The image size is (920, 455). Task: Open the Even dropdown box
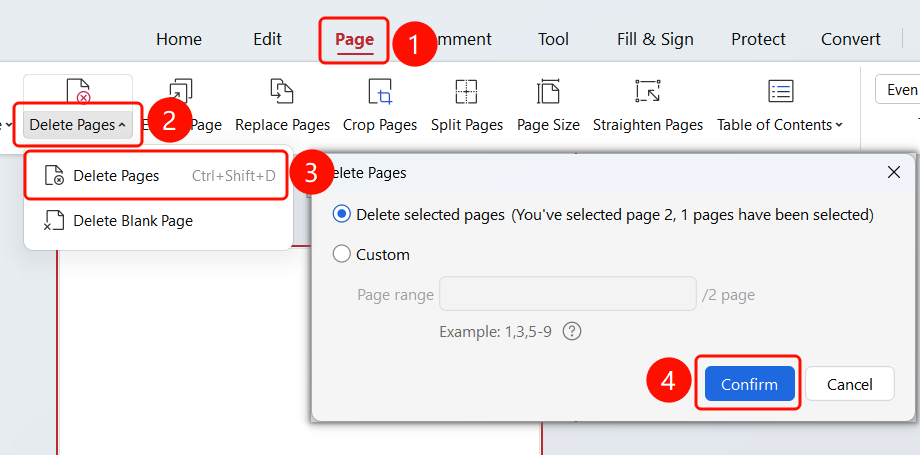pos(897,89)
